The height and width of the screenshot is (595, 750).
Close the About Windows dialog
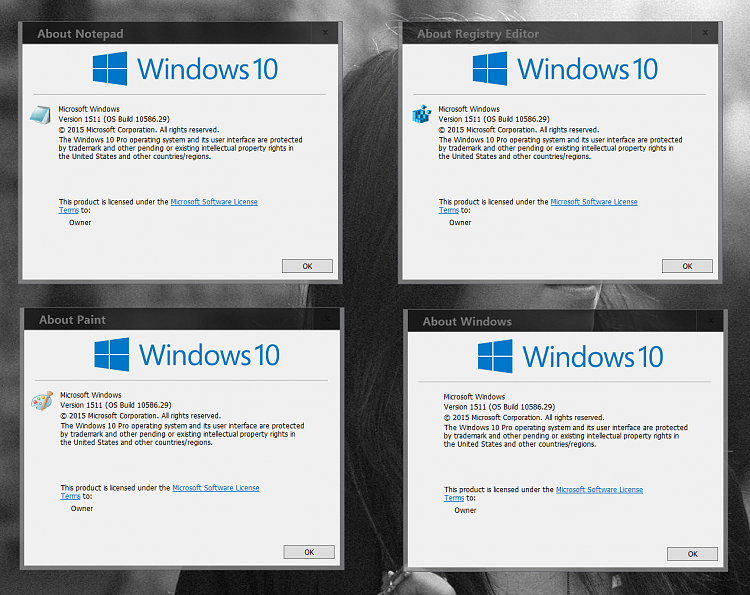pos(711,320)
